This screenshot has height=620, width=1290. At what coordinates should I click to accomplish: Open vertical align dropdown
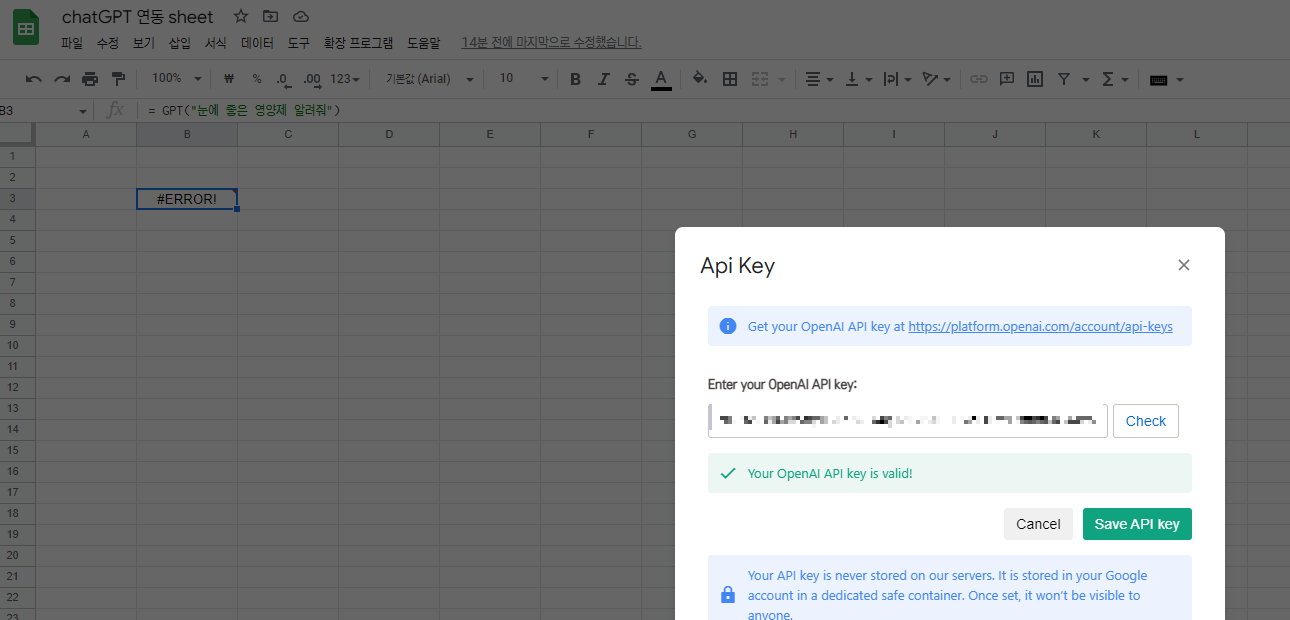pos(859,79)
